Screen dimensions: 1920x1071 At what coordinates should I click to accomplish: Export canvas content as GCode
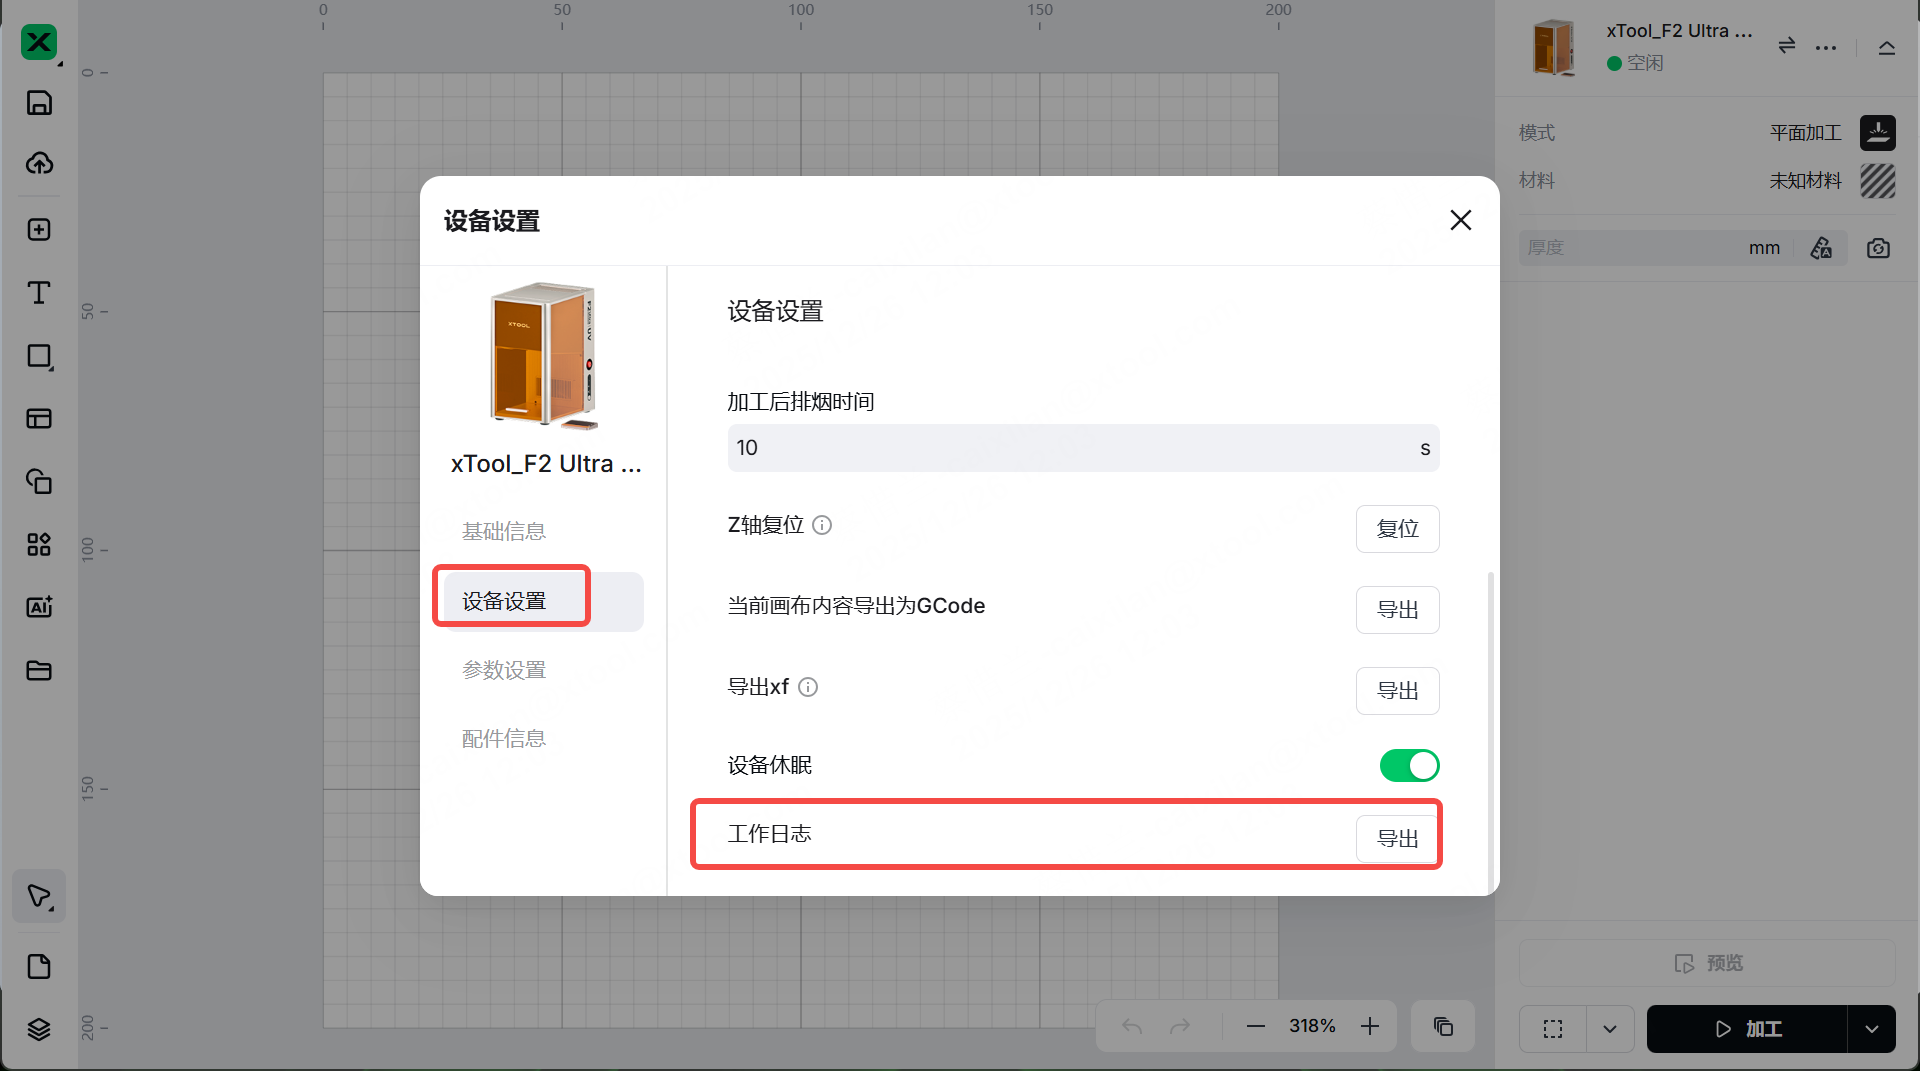[x=1397, y=610]
